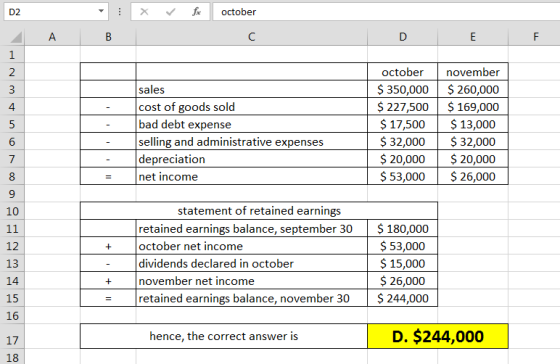The height and width of the screenshot is (364, 560).
Task: Select the equals sign cell in row 15
Action: 108,298
